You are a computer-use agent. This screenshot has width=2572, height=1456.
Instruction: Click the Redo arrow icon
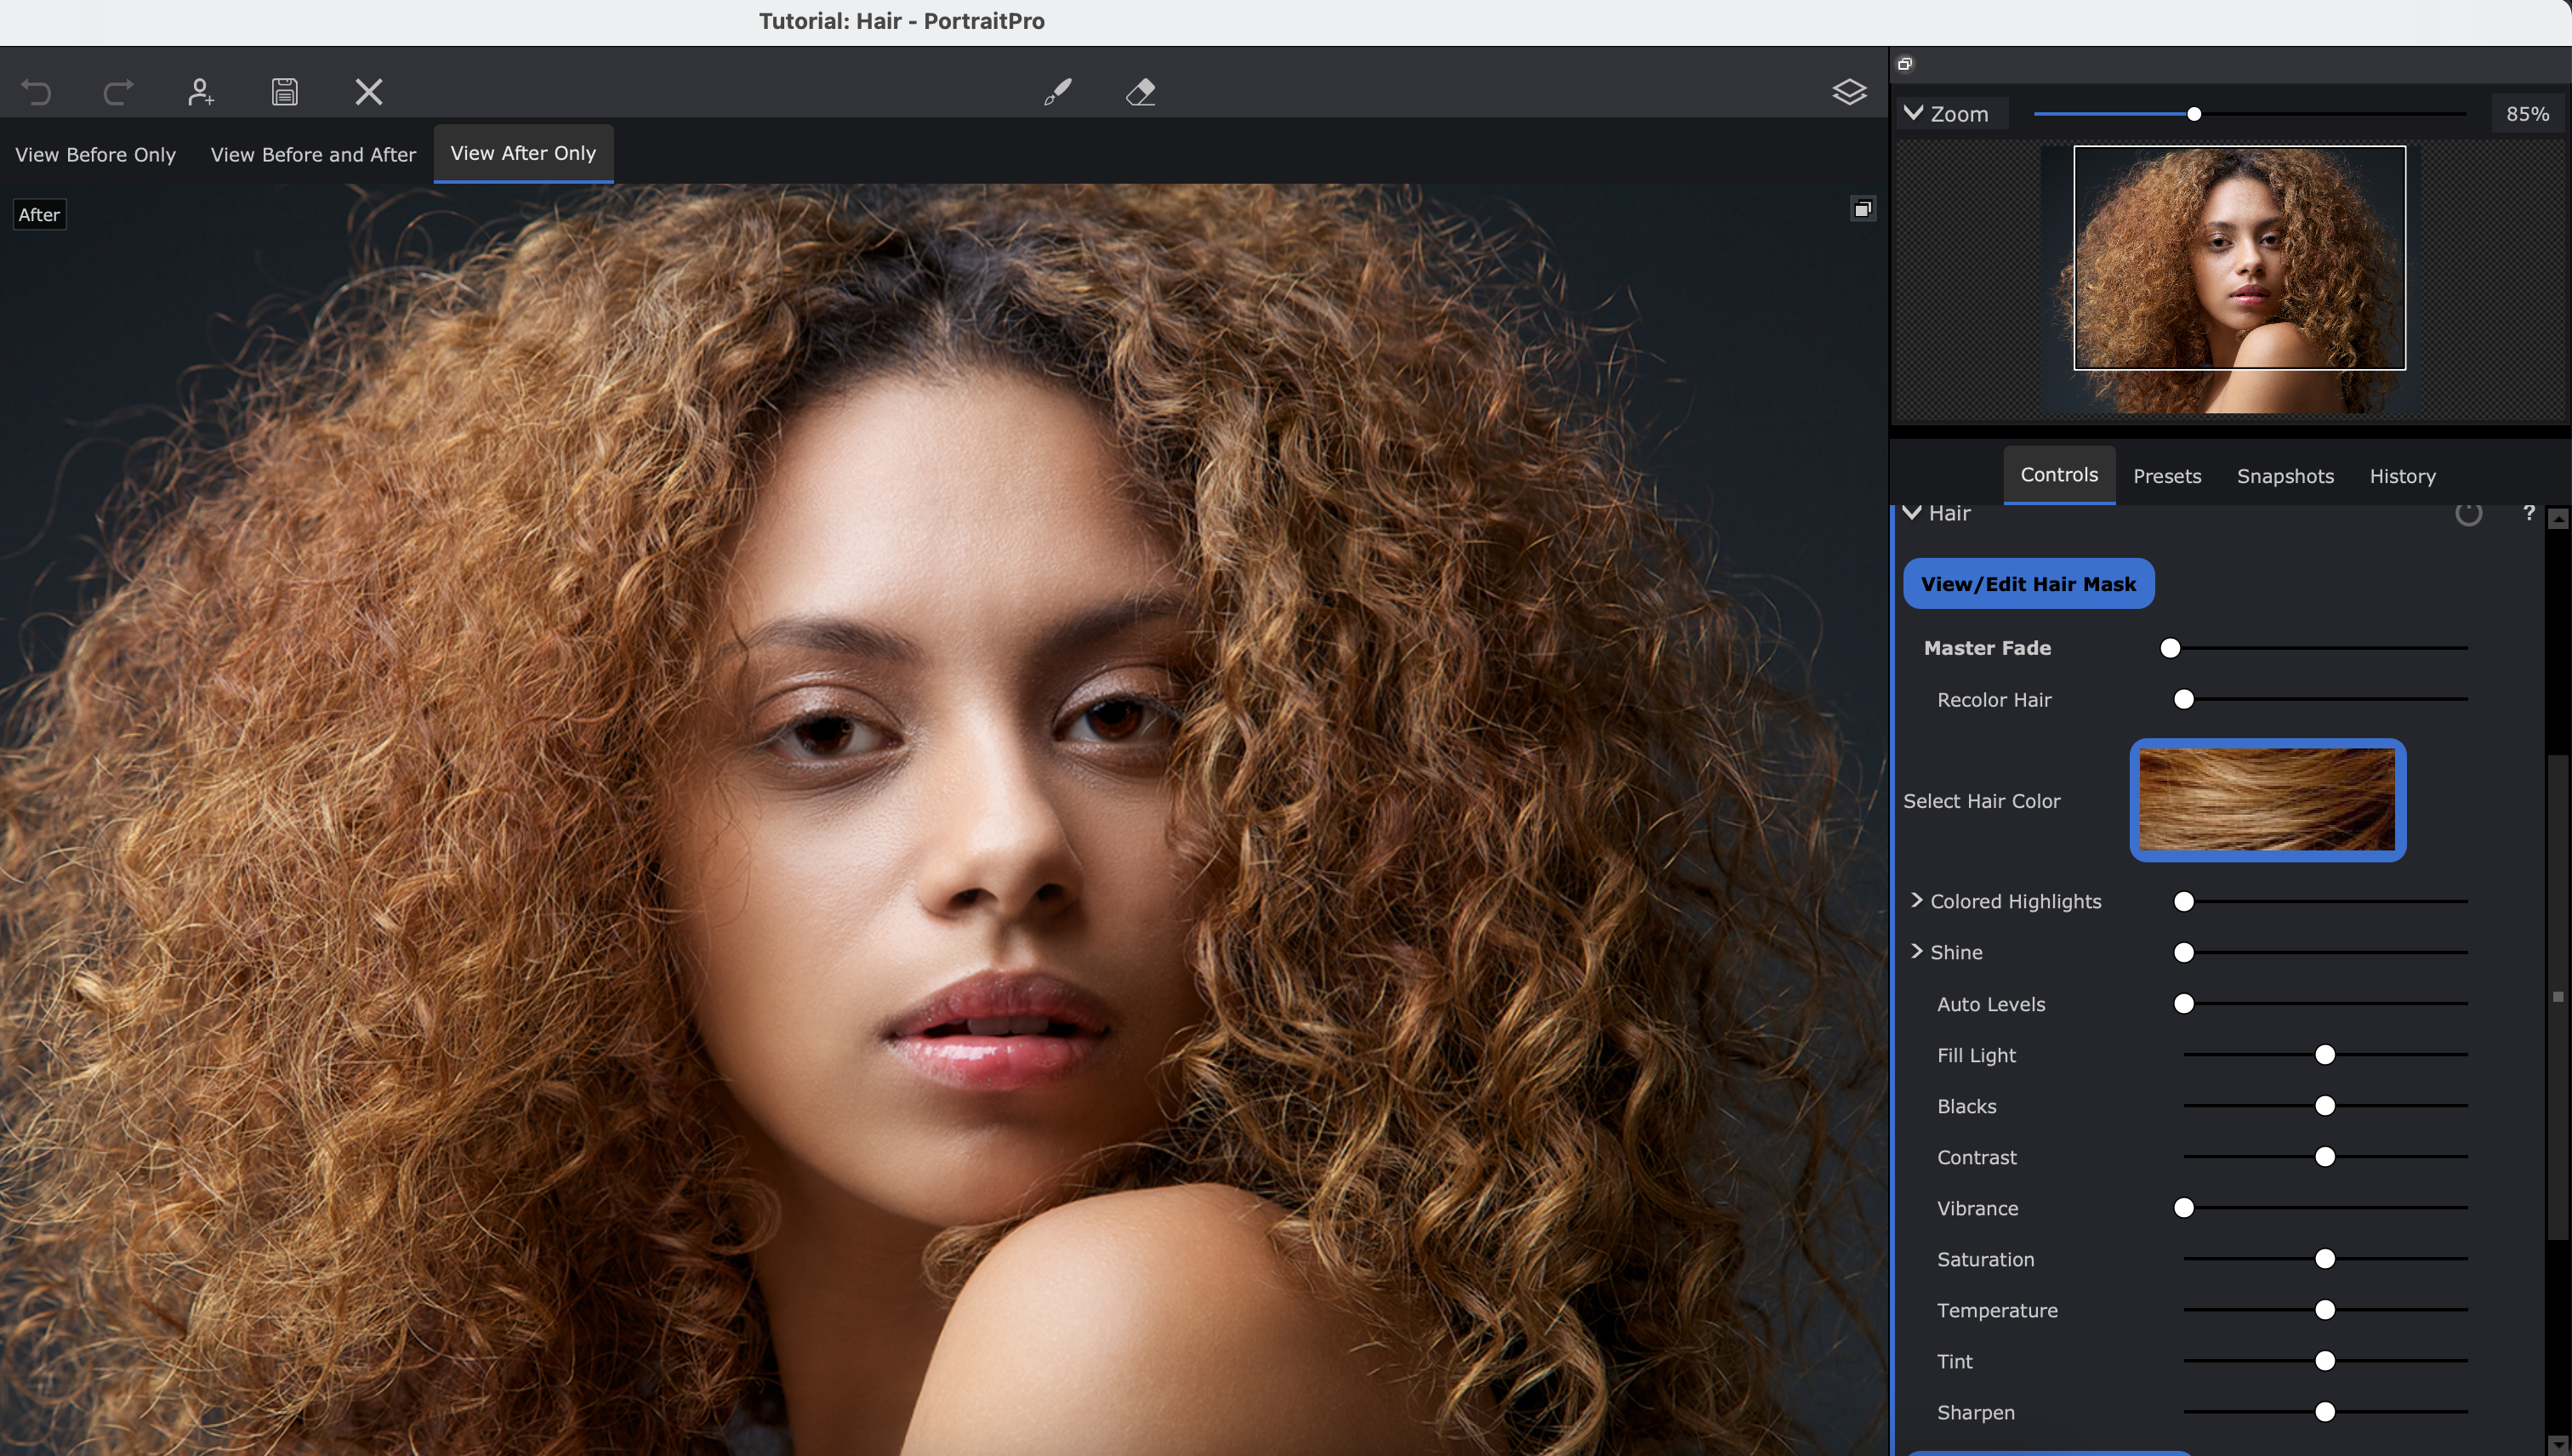[x=118, y=92]
